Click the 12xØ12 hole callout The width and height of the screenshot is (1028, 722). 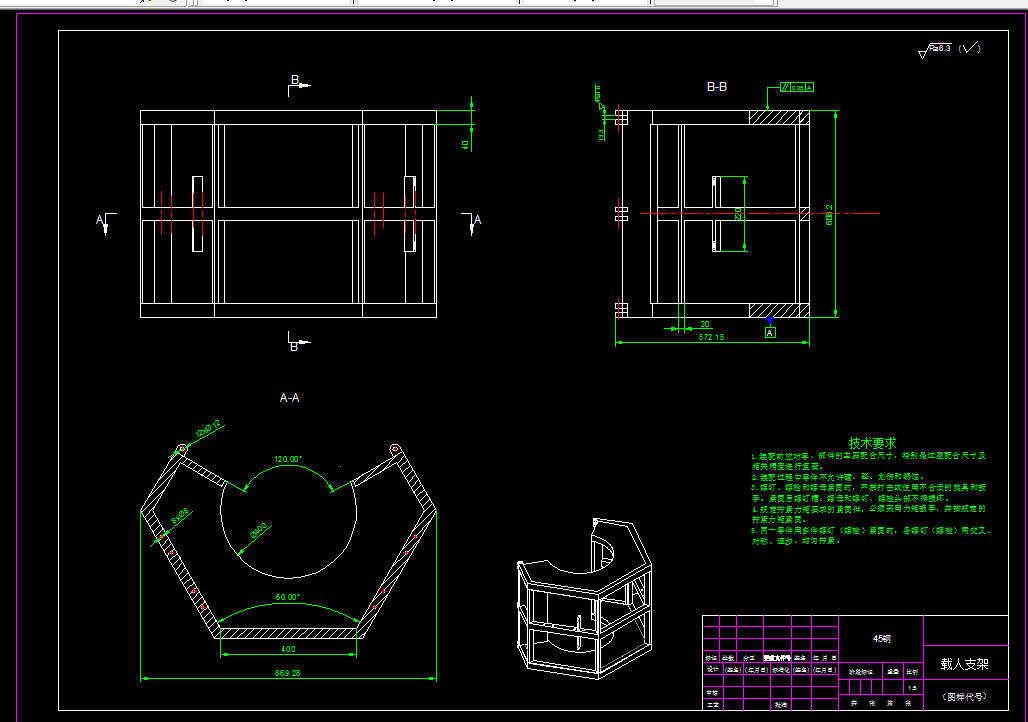pyautogui.click(x=208, y=429)
